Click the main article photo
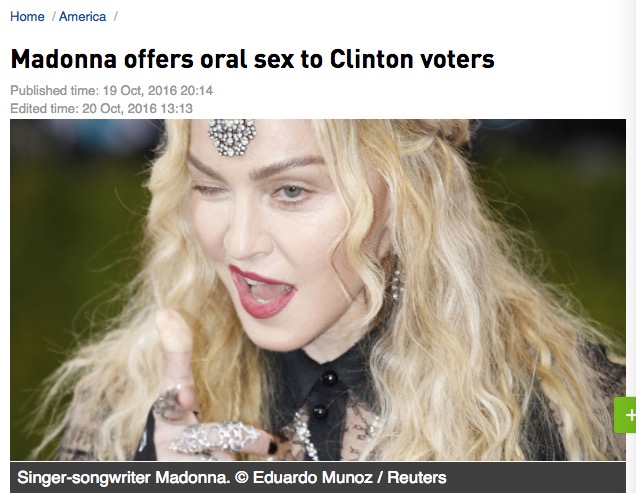This screenshot has height=493, width=636. 318,290
